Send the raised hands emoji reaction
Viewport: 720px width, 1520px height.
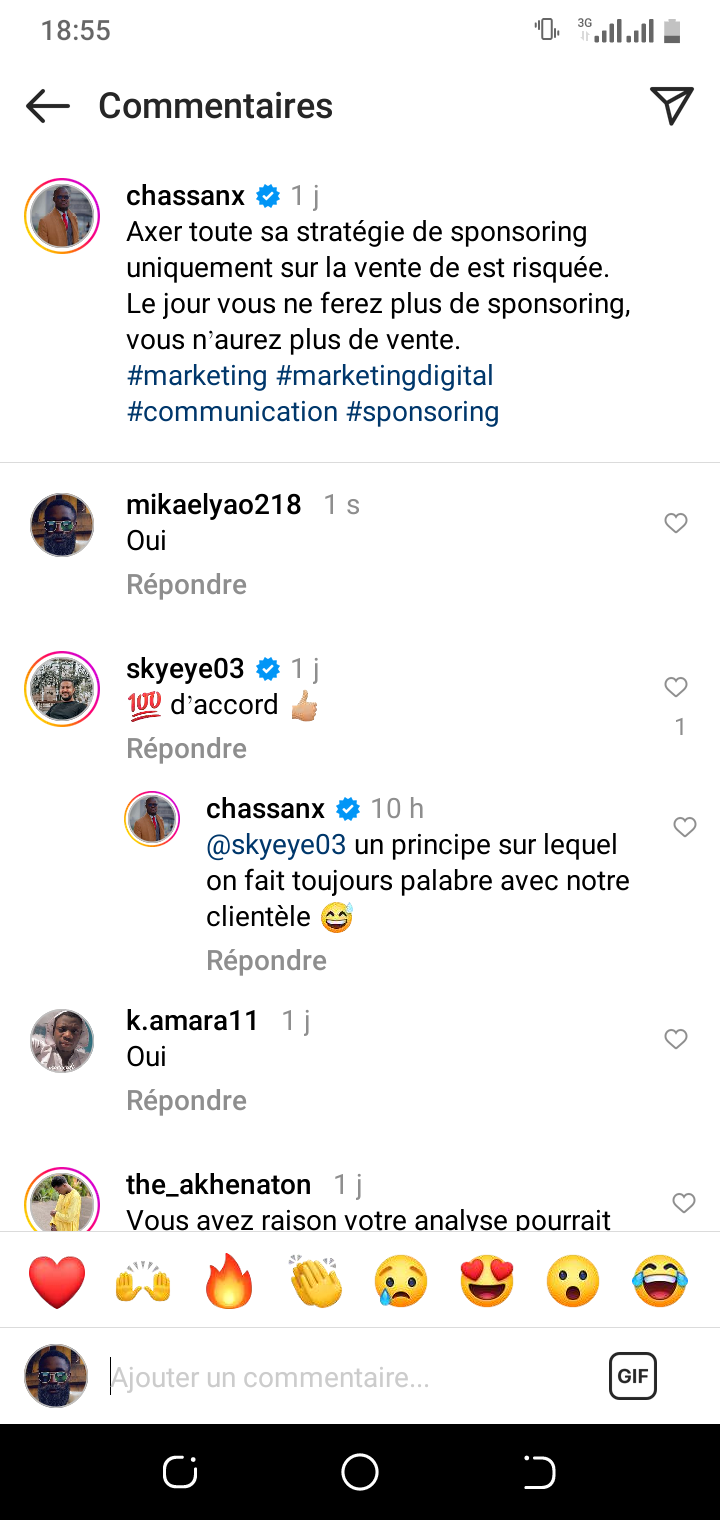pos(143,1281)
